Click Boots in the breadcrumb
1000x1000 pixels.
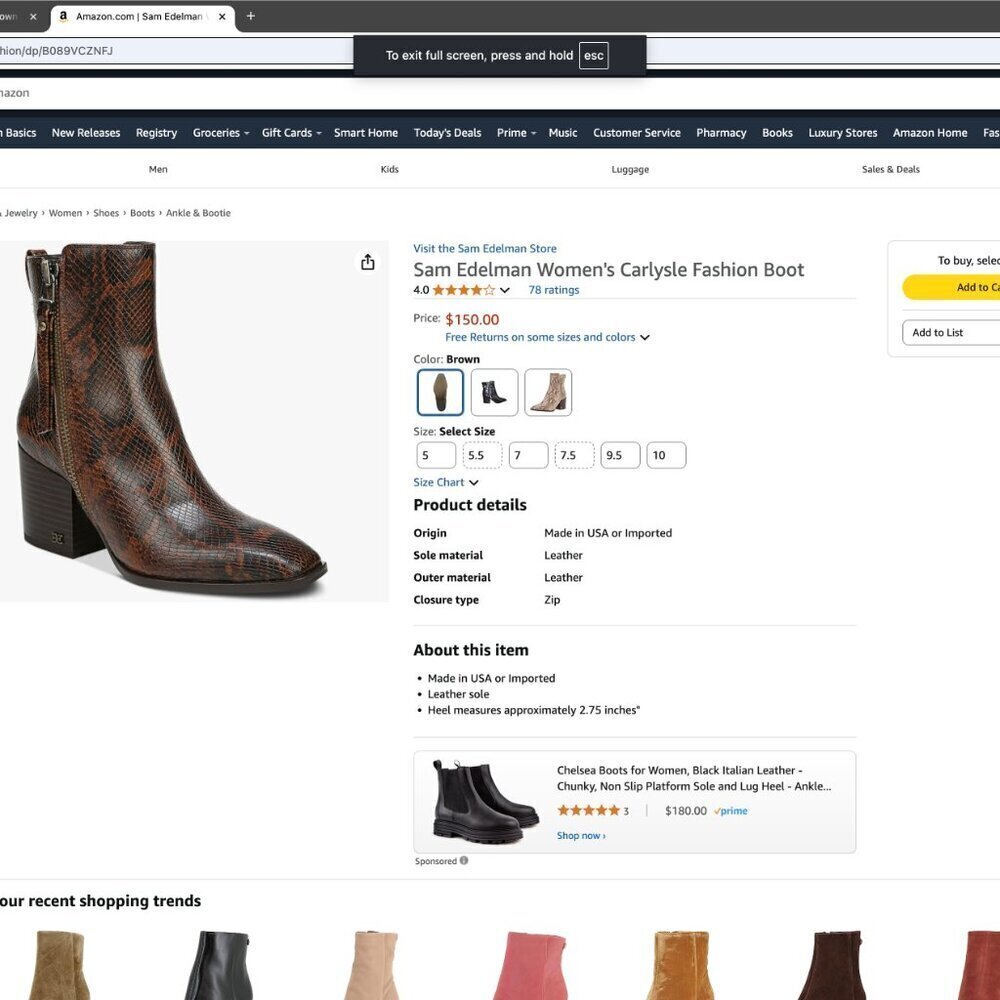tap(142, 213)
